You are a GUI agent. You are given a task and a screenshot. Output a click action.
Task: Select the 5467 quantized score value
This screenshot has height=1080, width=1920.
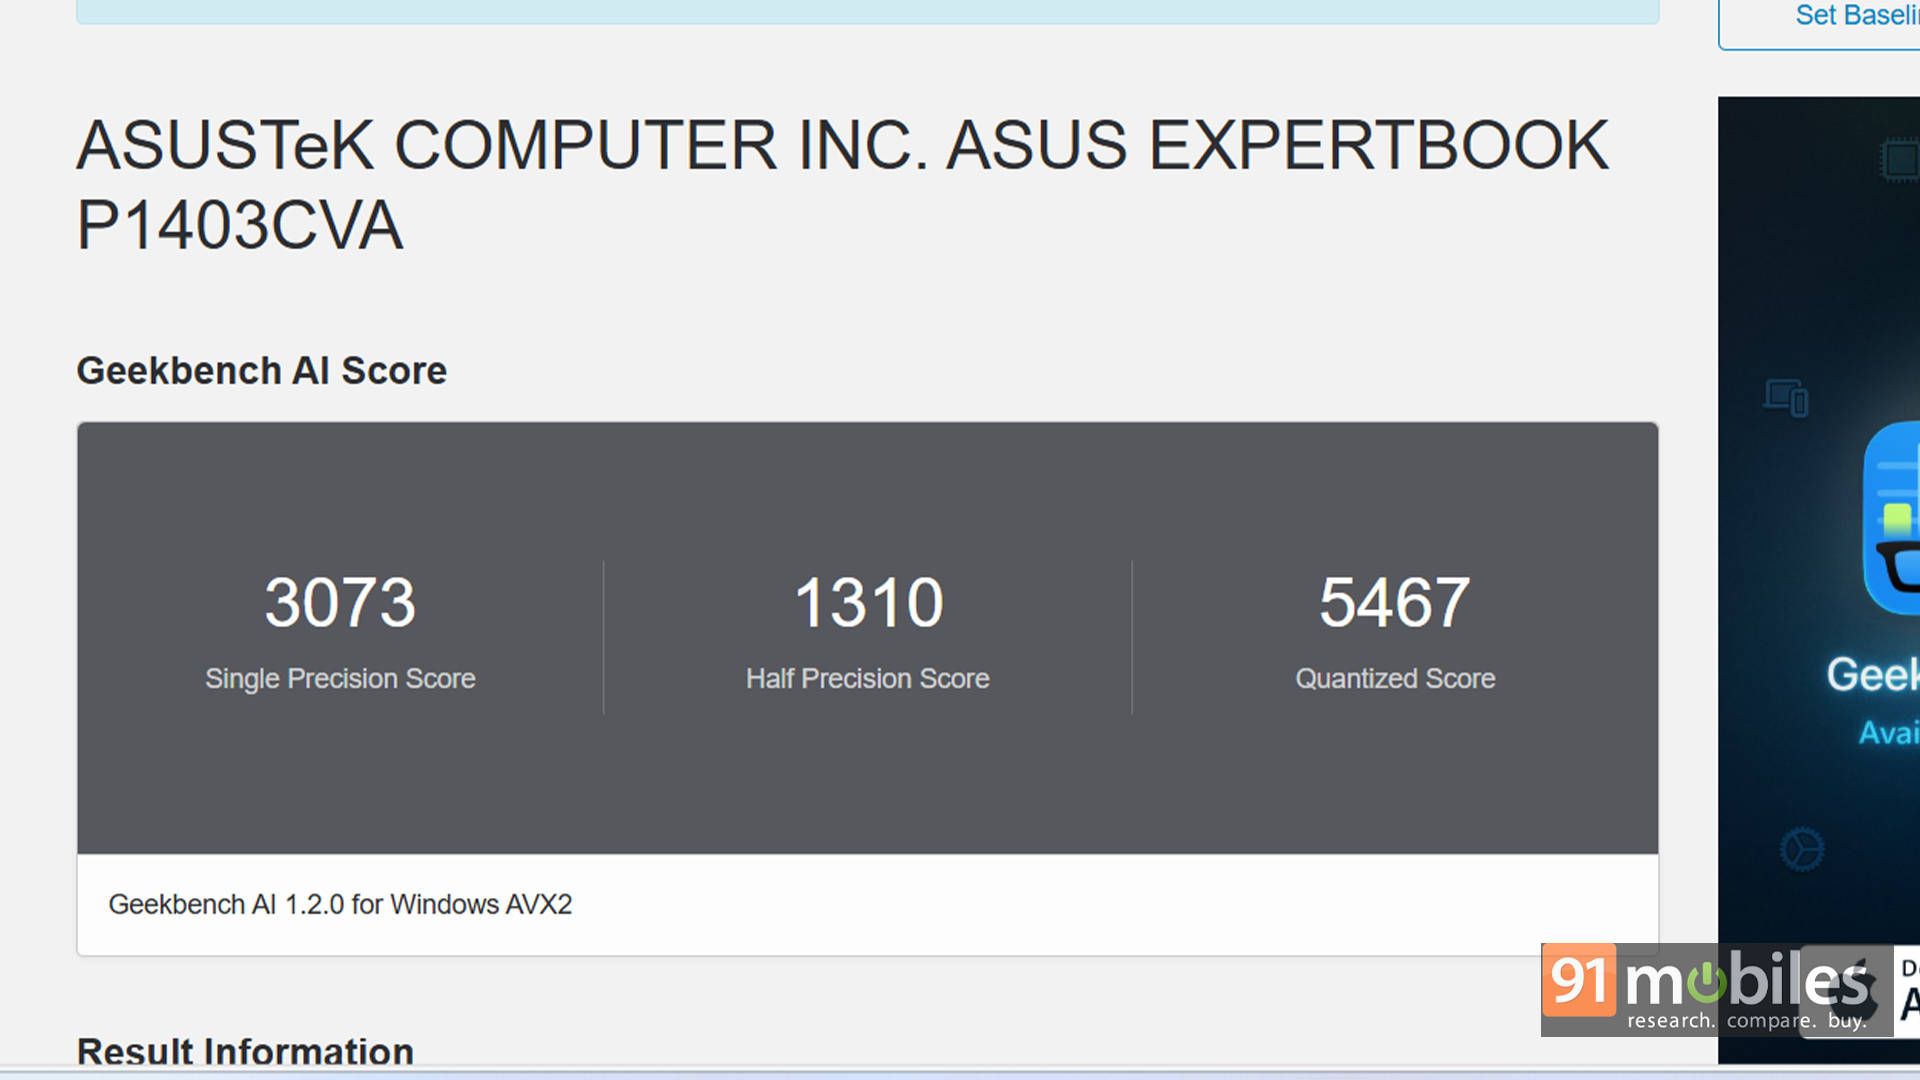tap(1395, 603)
